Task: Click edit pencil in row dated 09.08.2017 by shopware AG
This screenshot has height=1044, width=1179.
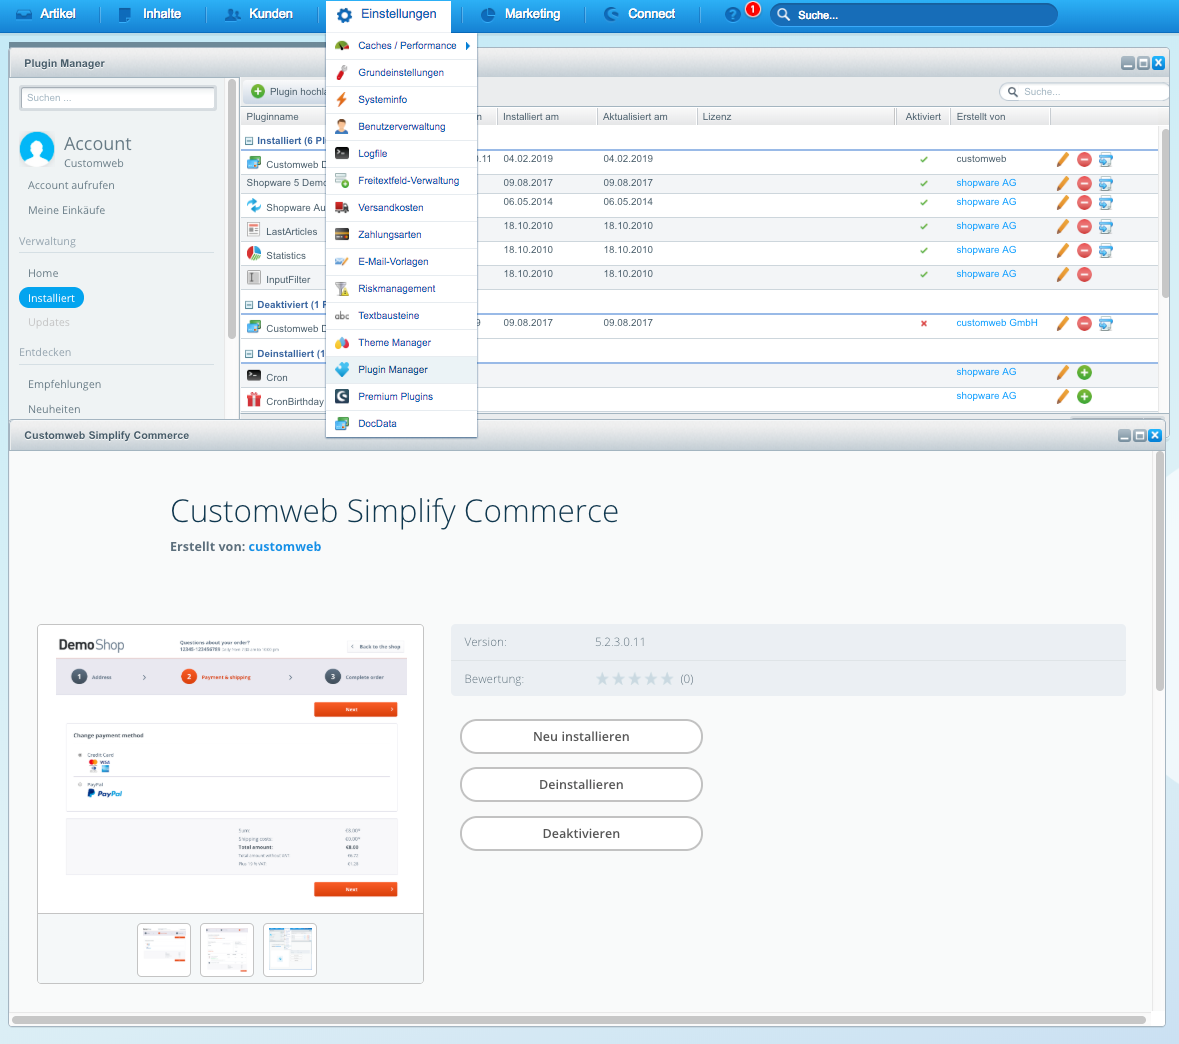Action: (x=1062, y=184)
